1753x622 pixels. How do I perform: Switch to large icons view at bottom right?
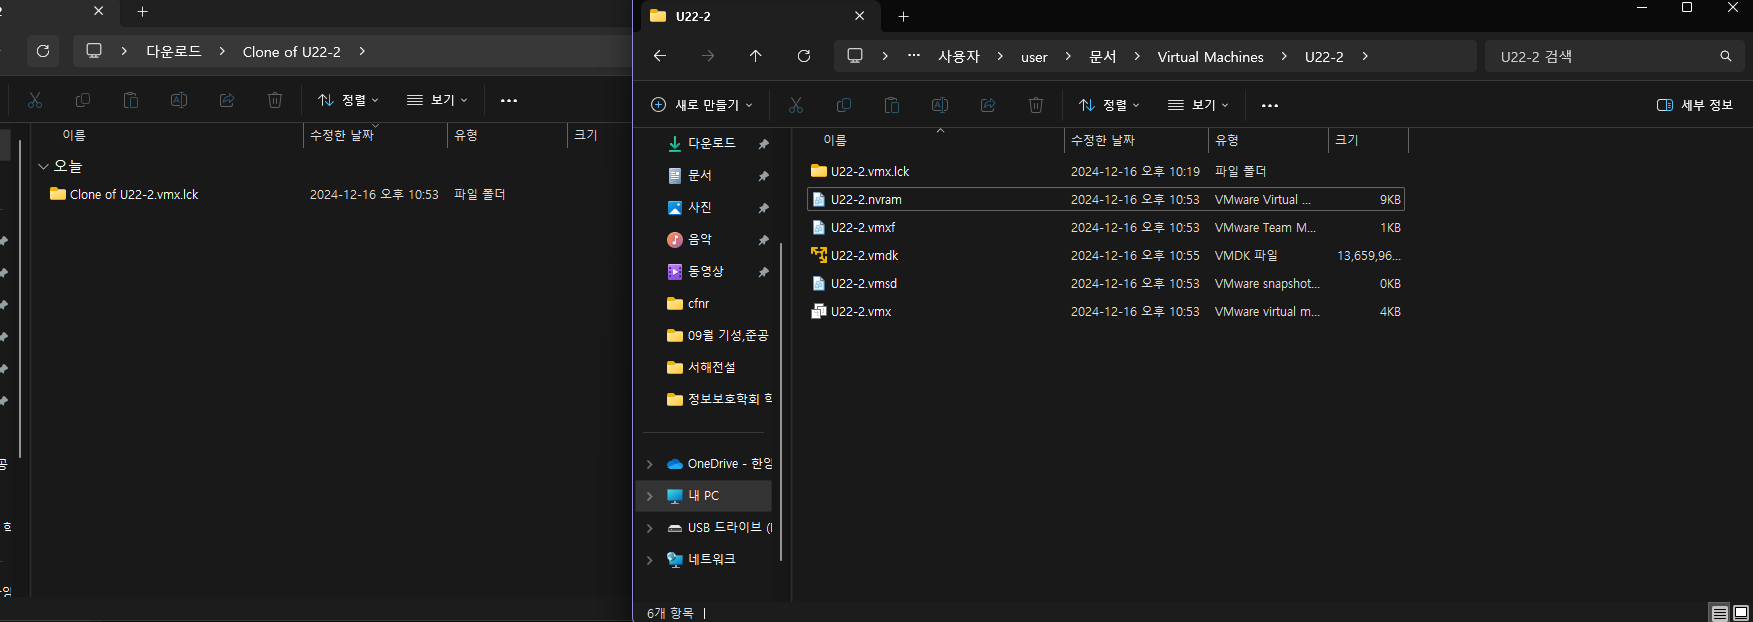pos(1741,613)
